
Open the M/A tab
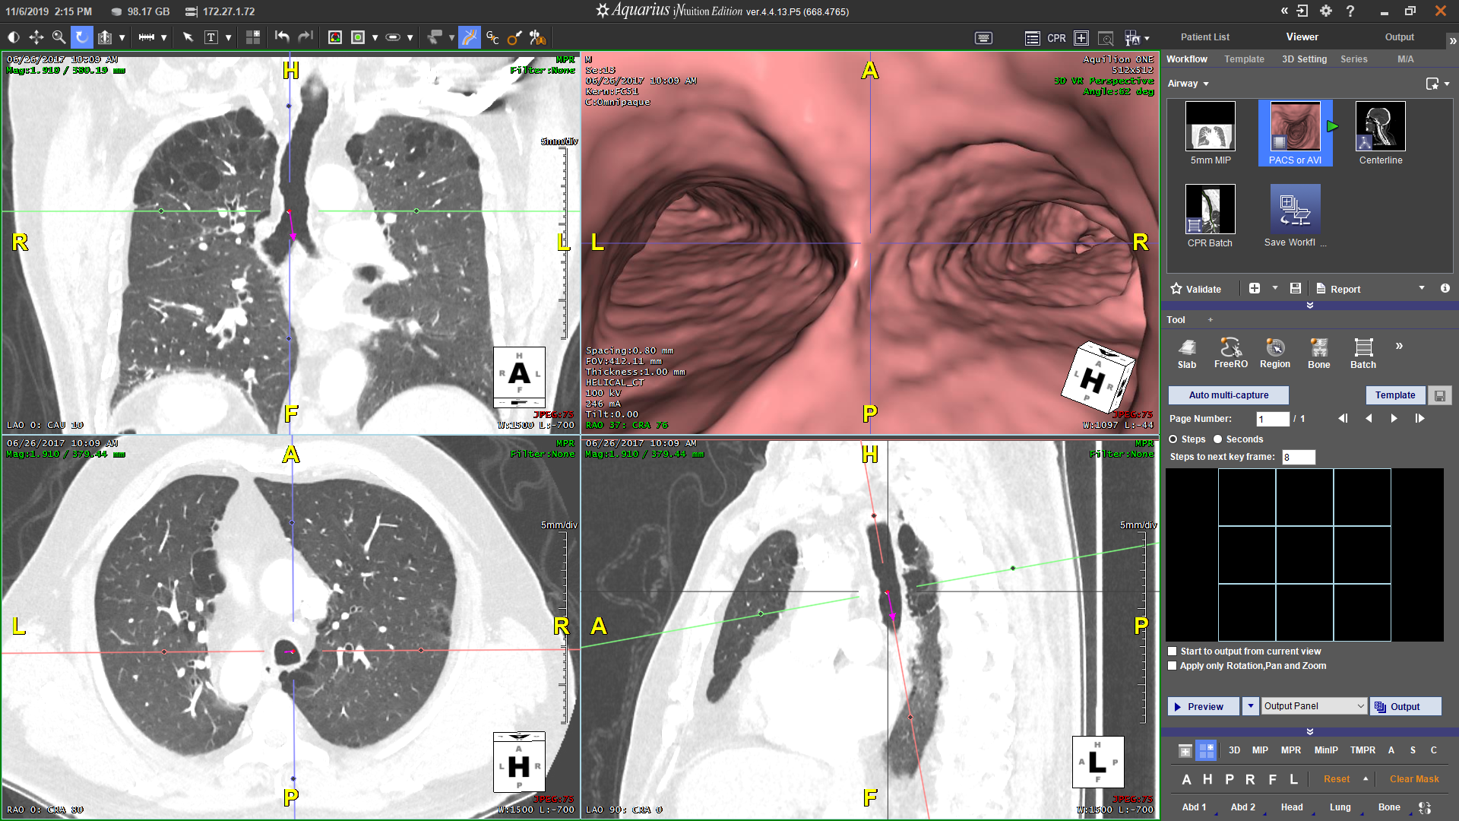point(1405,59)
